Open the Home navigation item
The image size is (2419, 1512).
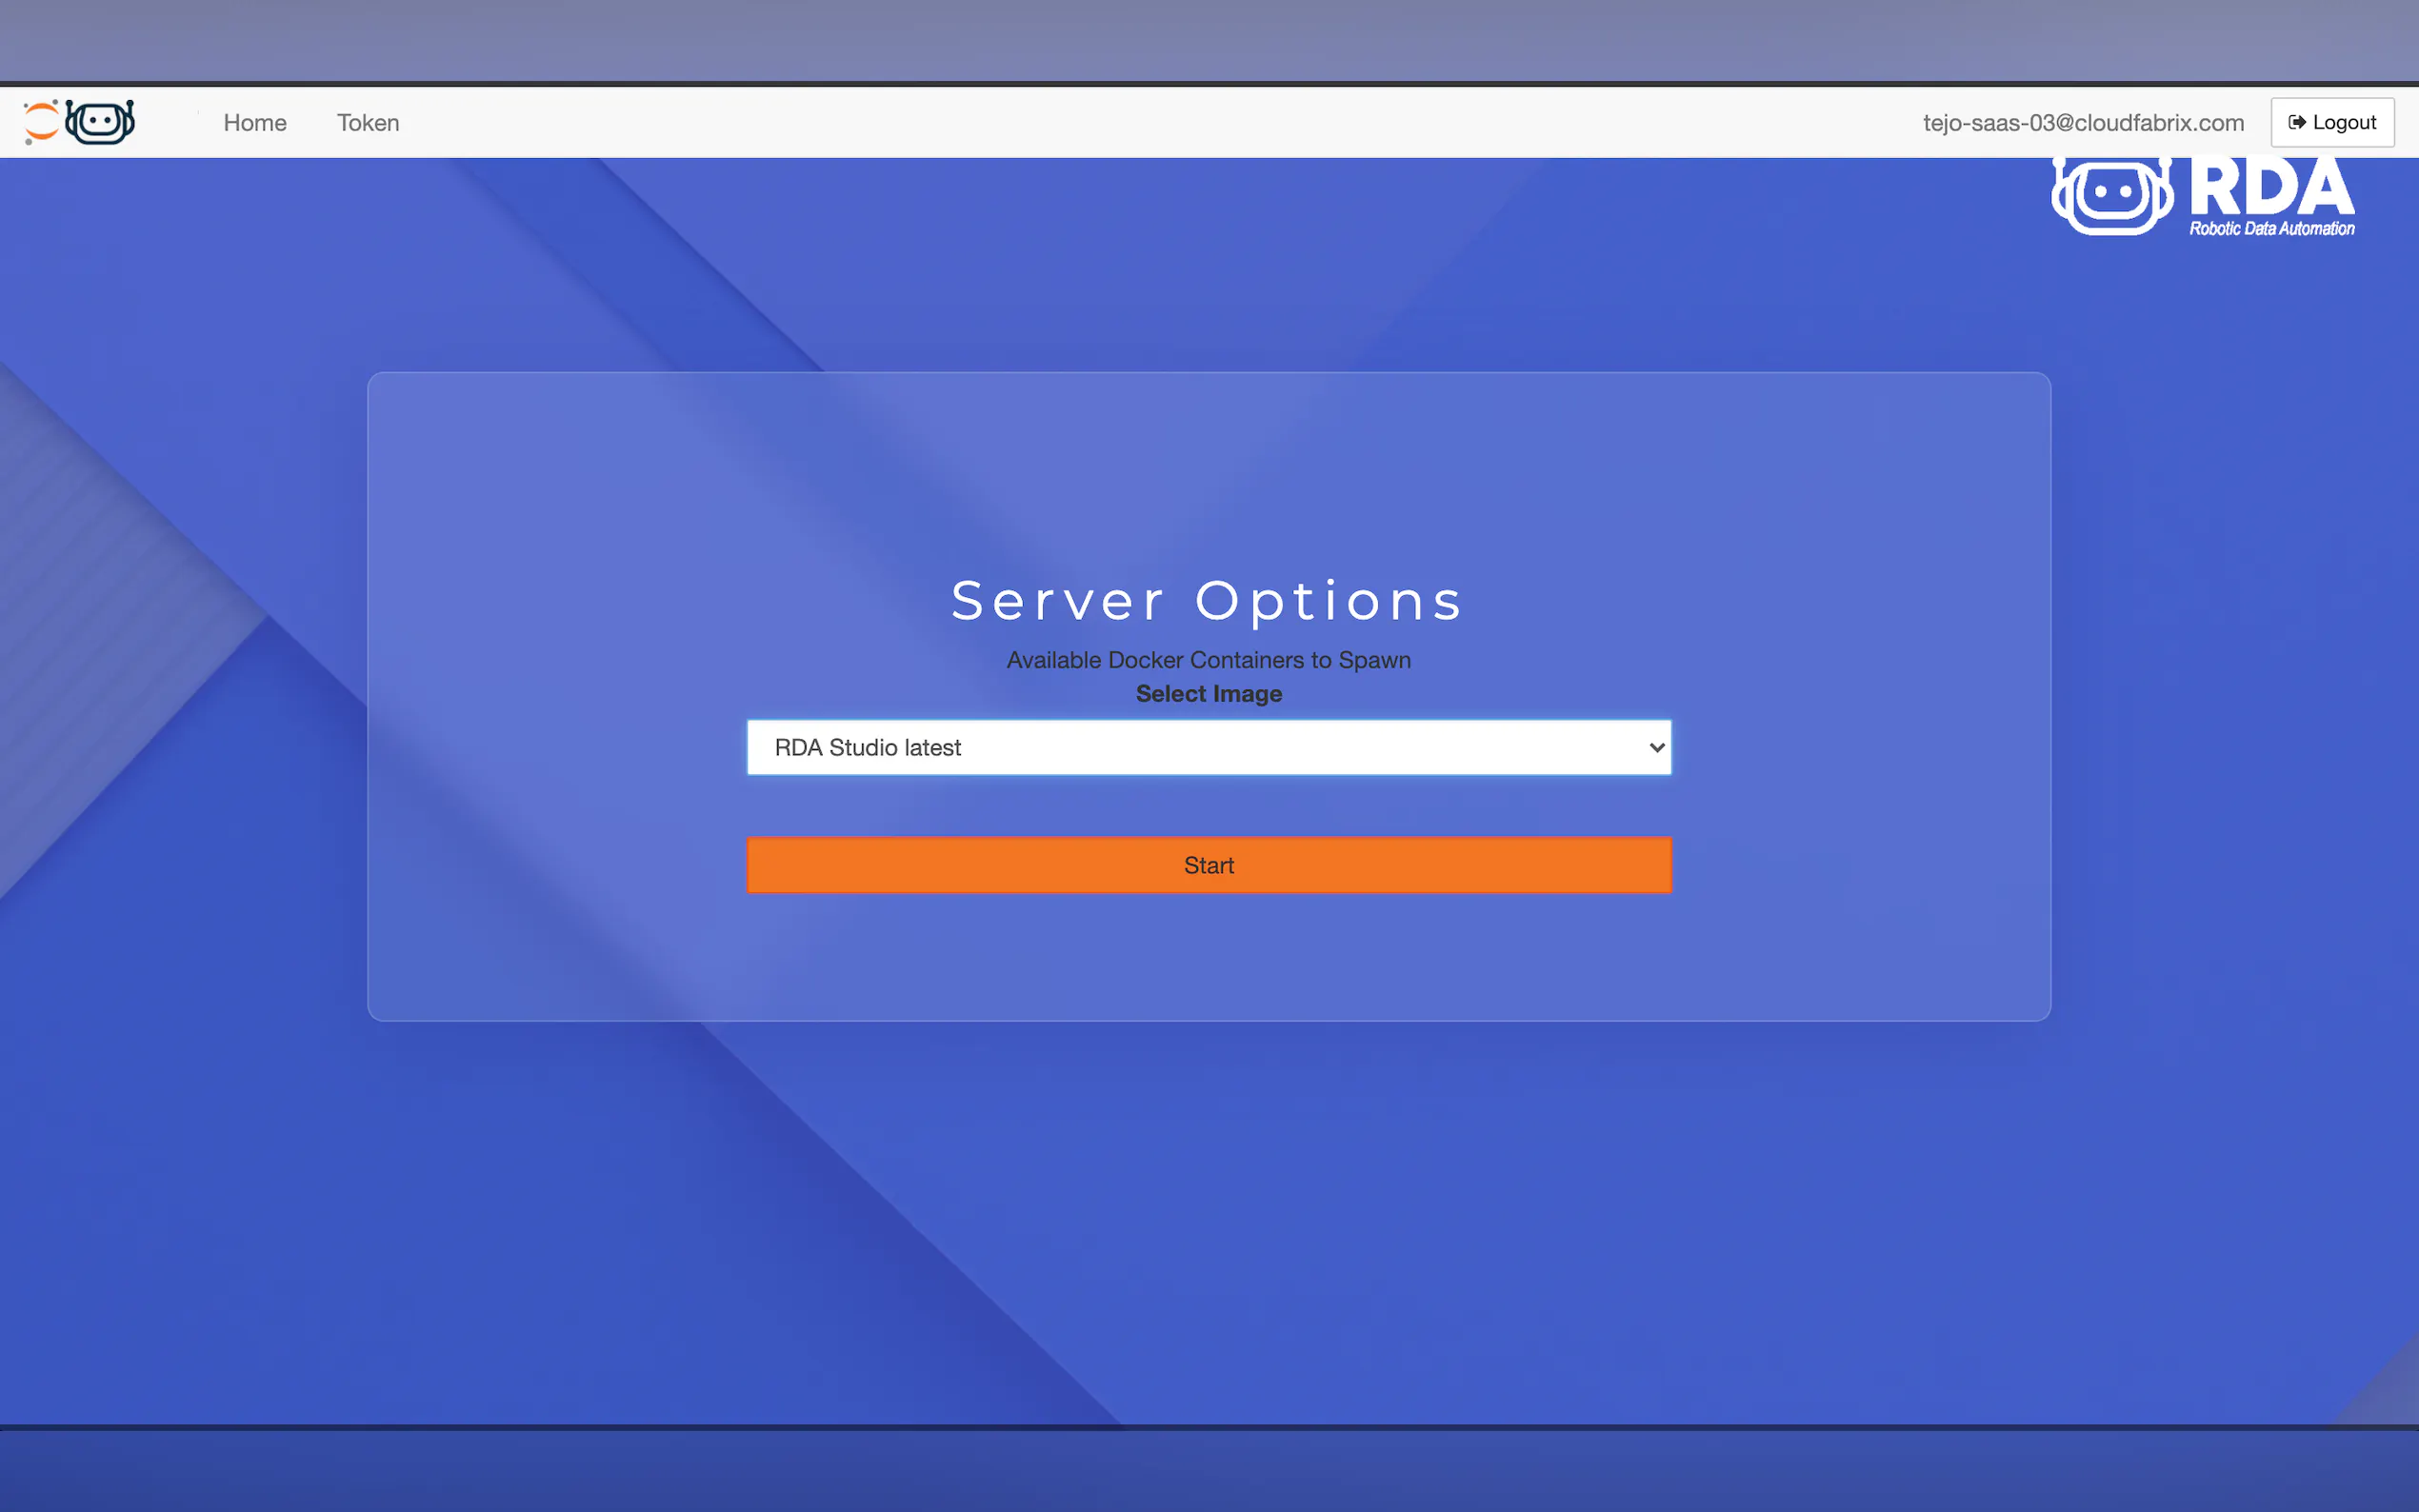[255, 122]
